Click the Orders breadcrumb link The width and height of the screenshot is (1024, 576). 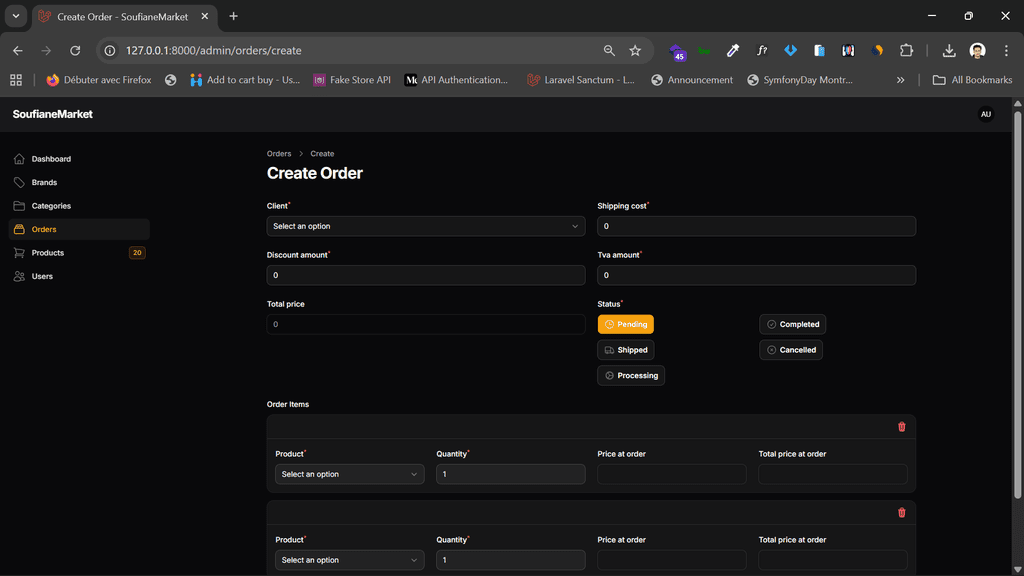point(279,154)
